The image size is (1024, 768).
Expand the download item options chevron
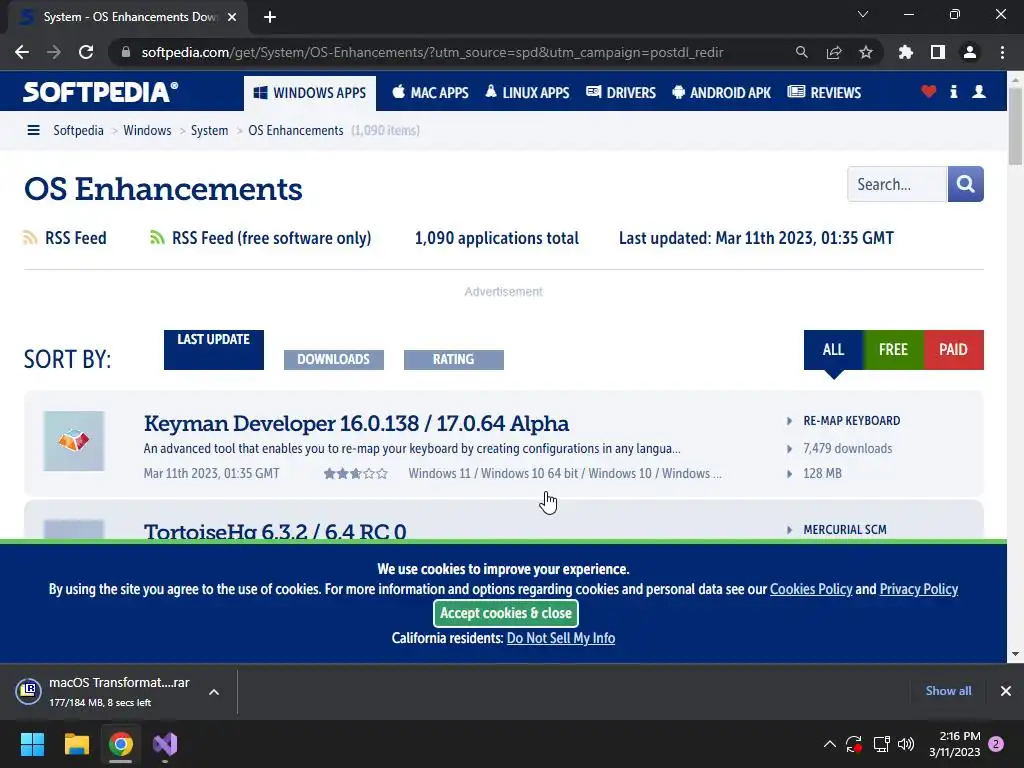click(214, 692)
